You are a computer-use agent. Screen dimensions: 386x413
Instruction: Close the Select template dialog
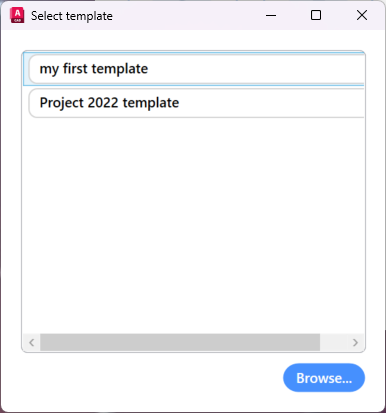click(362, 15)
